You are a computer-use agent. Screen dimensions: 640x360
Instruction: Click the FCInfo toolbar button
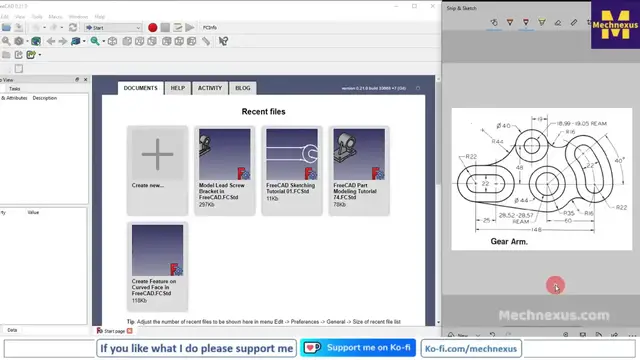(x=210, y=27)
